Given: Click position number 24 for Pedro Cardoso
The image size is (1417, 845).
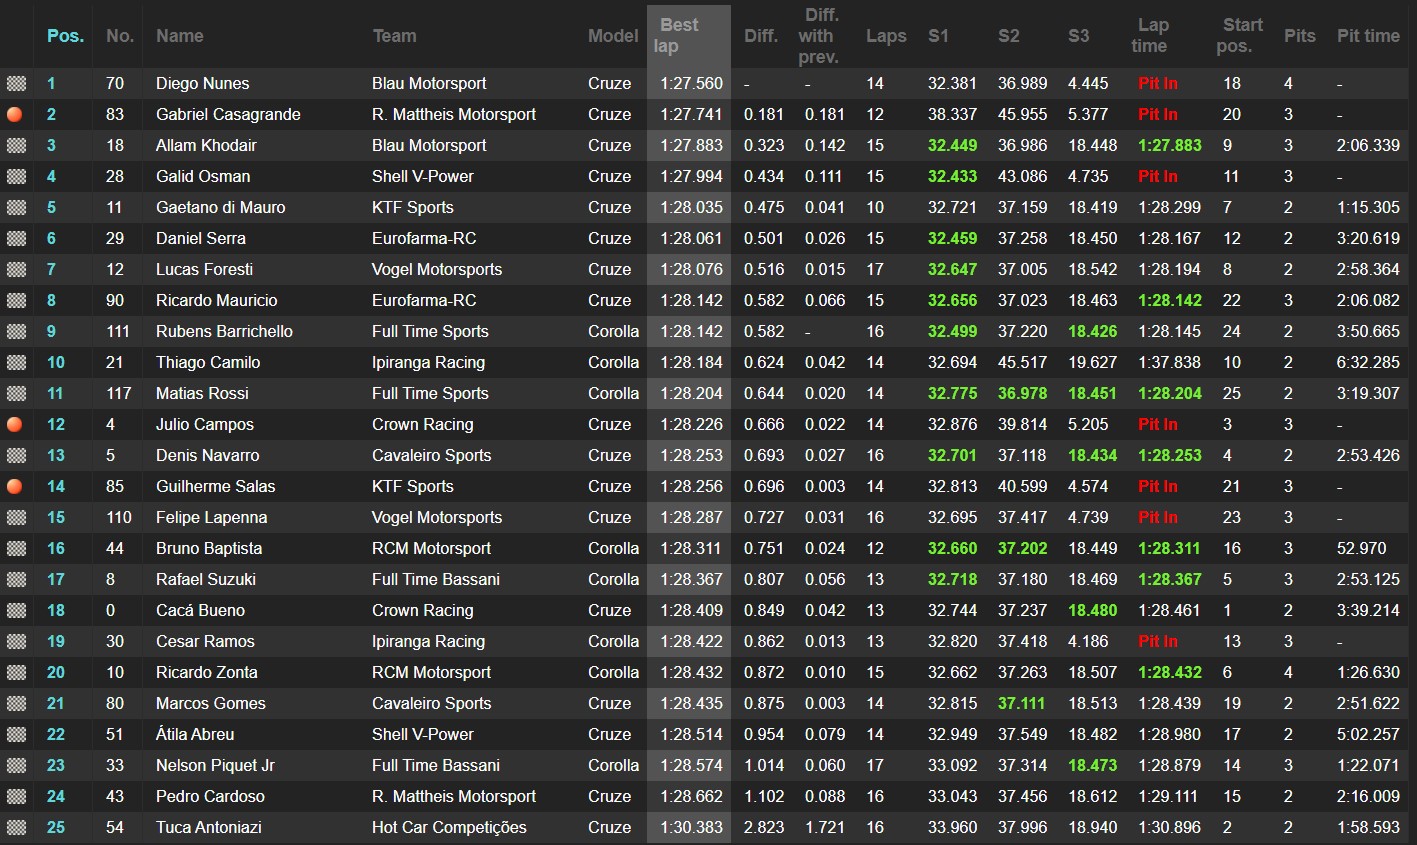Looking at the screenshot, I should click(x=56, y=796).
